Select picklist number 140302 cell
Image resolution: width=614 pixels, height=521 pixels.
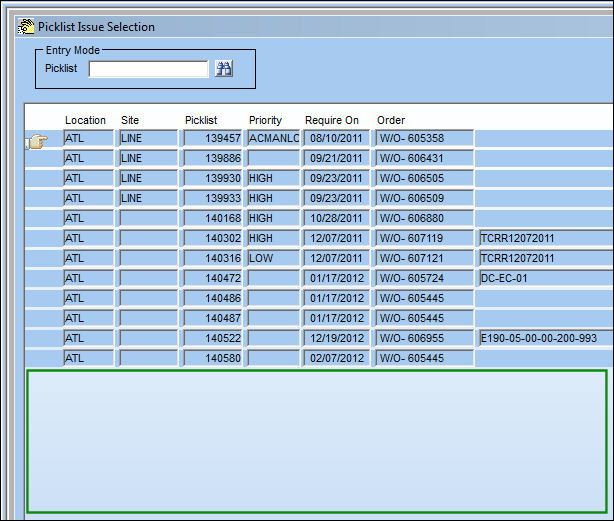213,238
